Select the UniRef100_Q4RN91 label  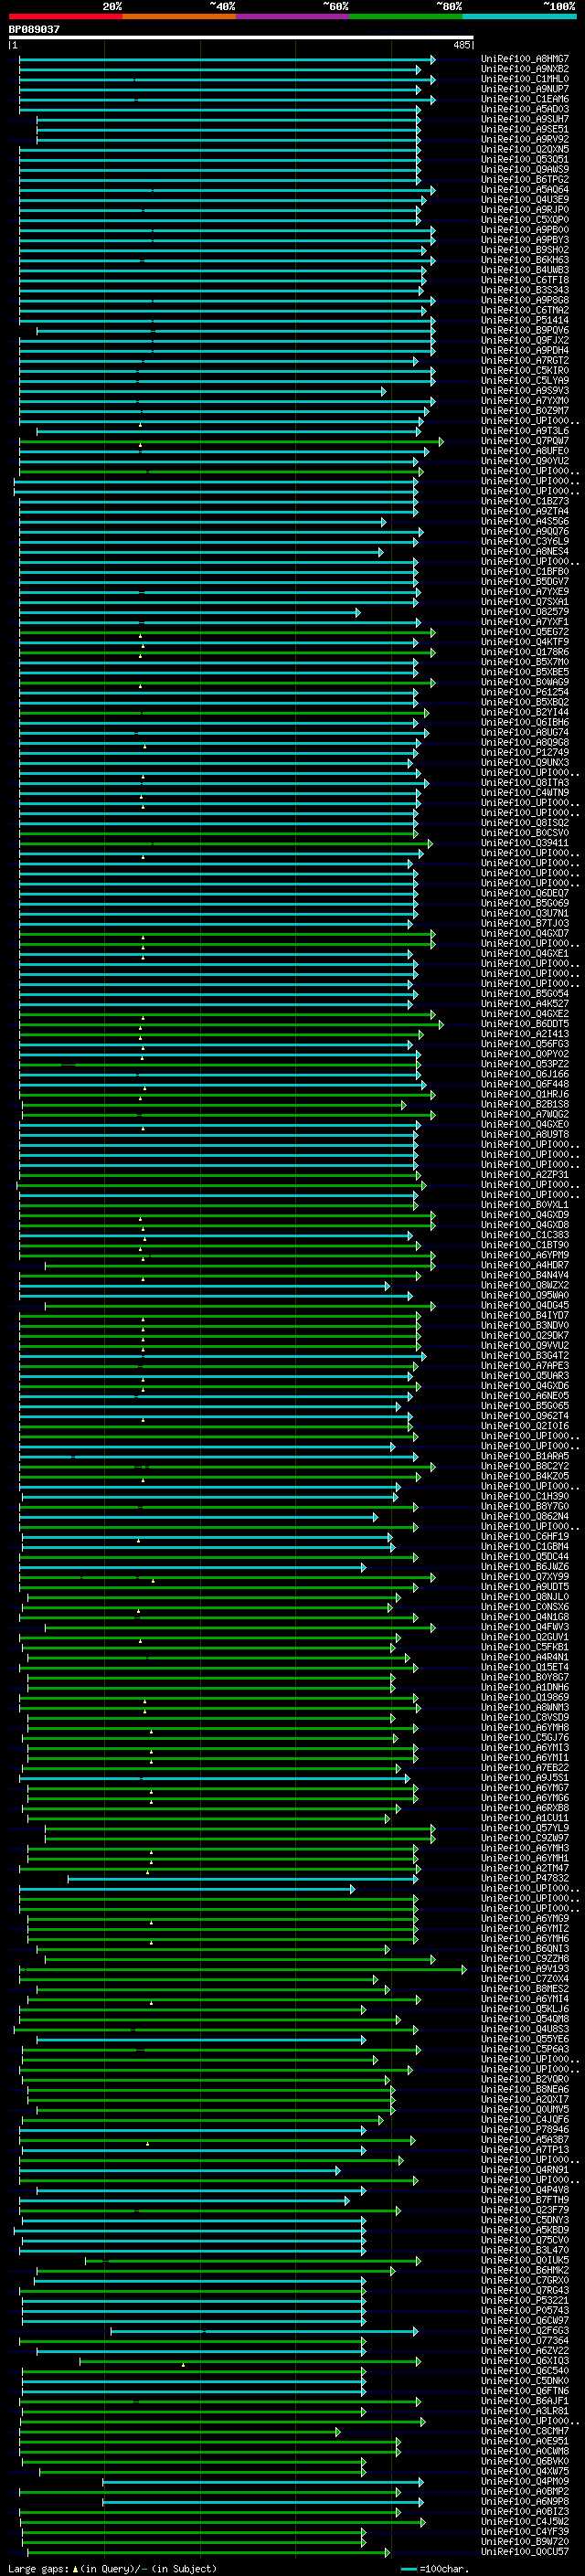(525, 2170)
